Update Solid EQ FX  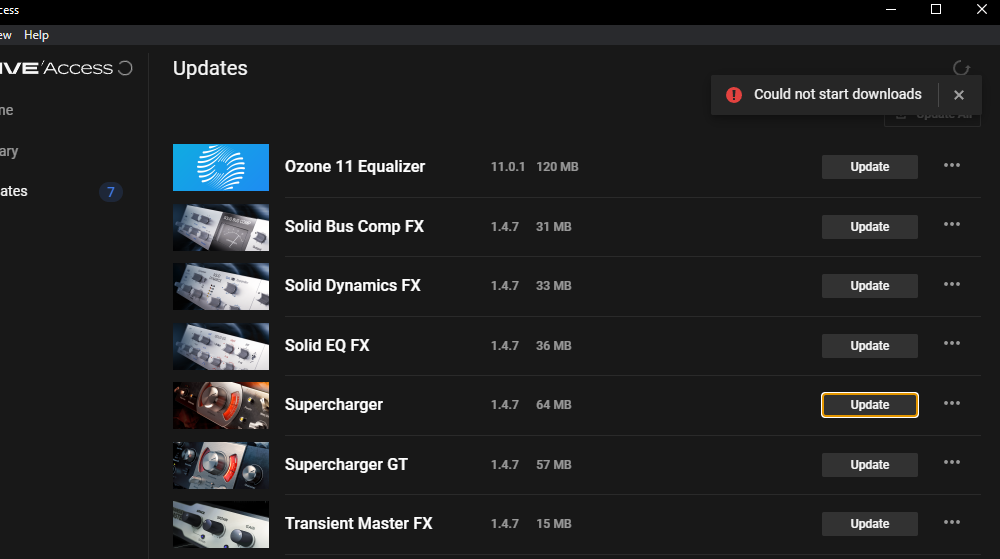[x=869, y=346]
